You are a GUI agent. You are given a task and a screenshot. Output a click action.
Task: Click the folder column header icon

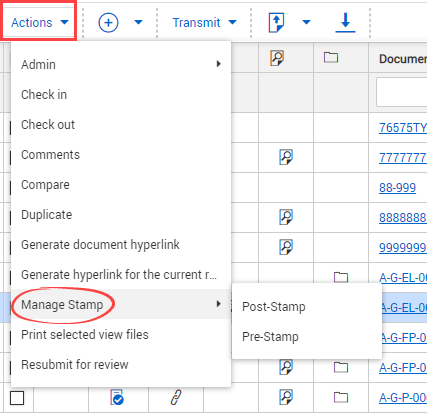click(x=331, y=57)
